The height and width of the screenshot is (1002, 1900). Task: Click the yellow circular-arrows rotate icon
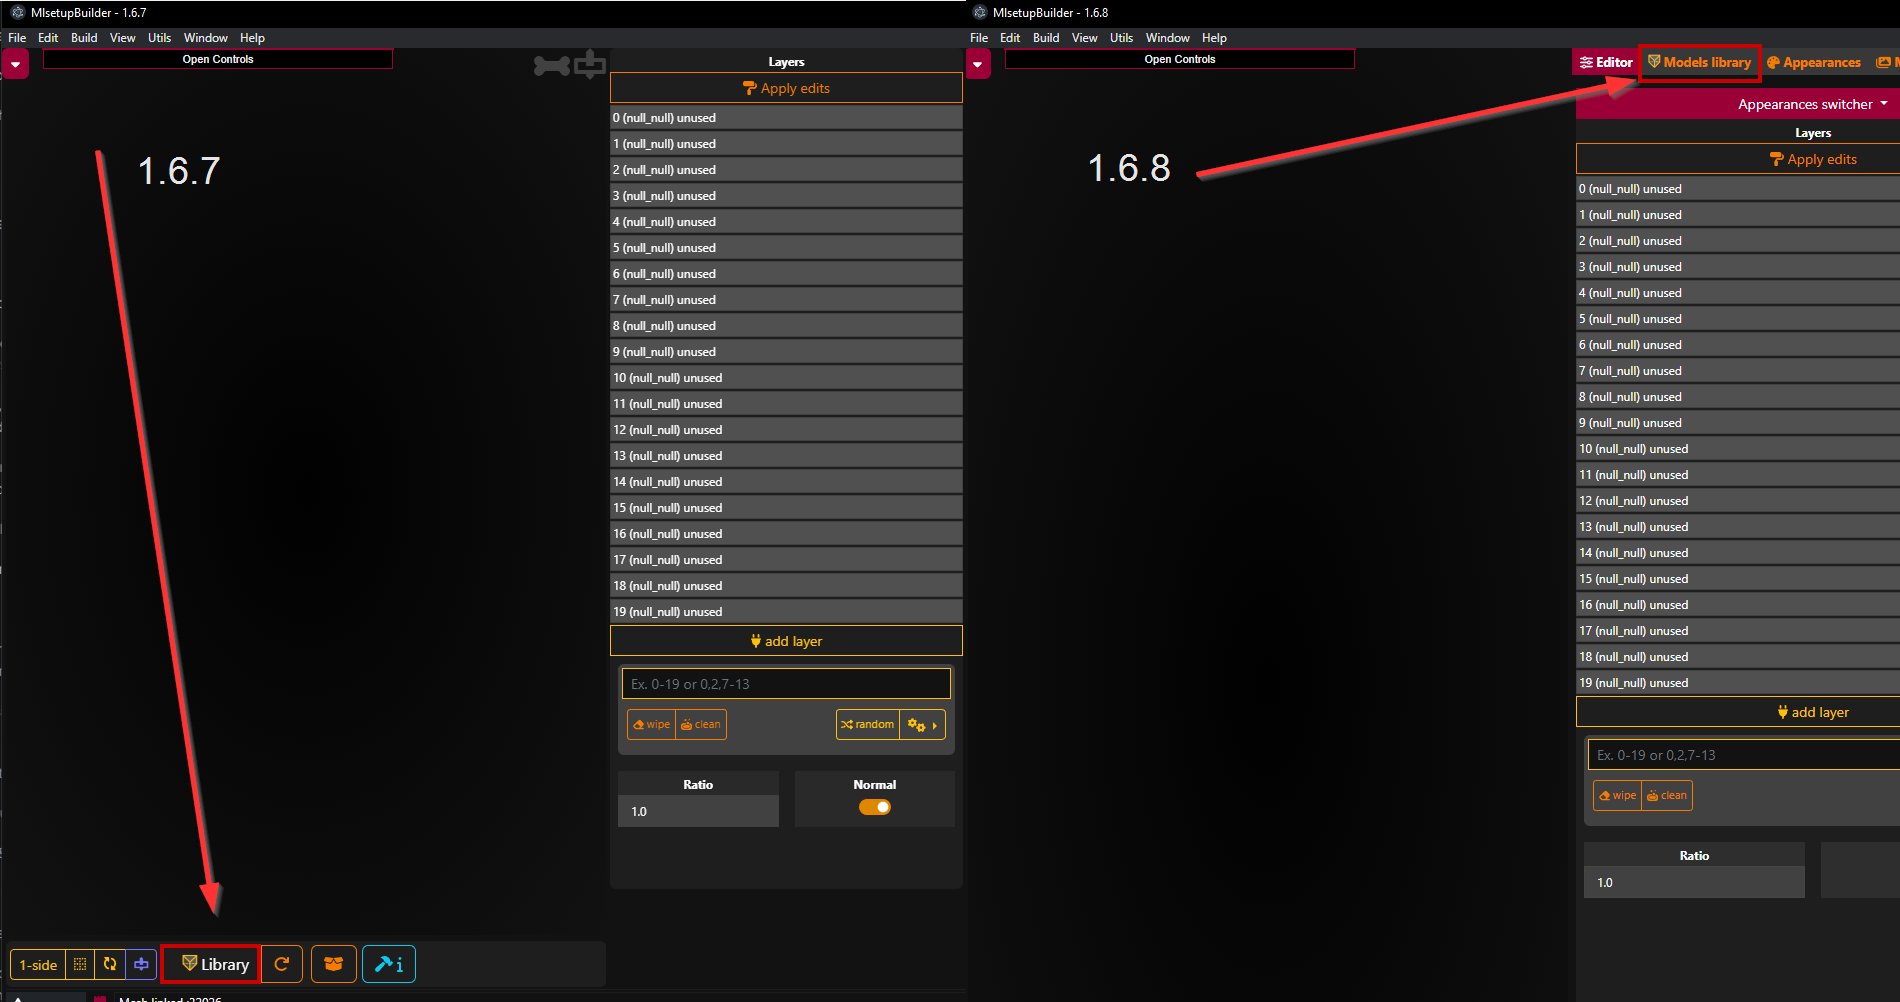(110, 964)
